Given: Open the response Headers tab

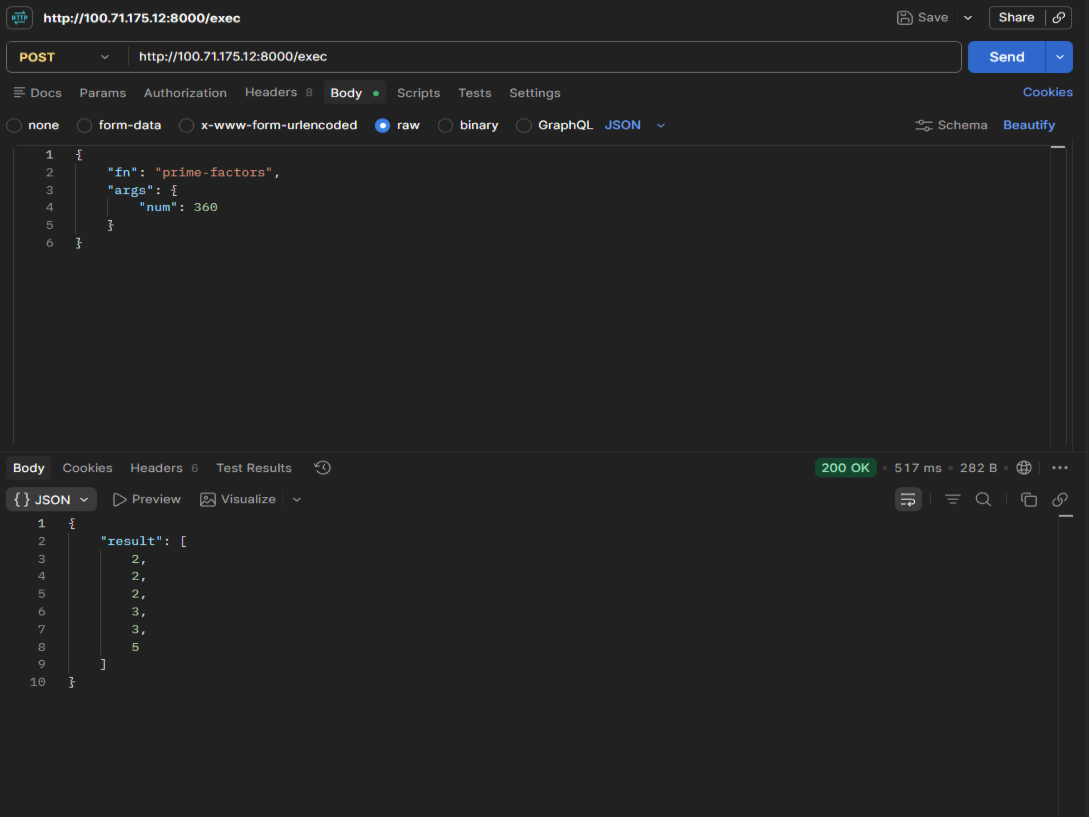Looking at the screenshot, I should coord(164,468).
